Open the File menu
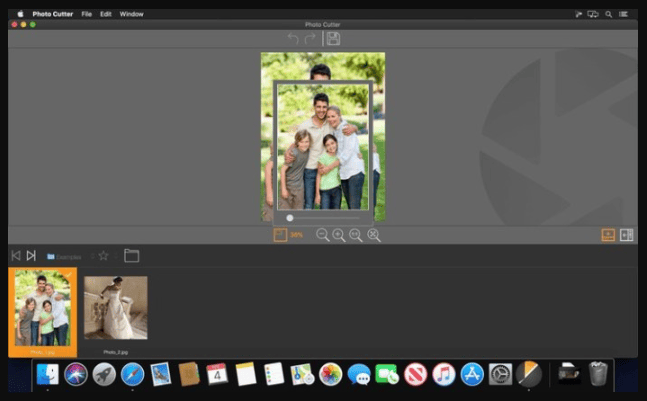Screen dimensions: 647x401 click(x=86, y=14)
